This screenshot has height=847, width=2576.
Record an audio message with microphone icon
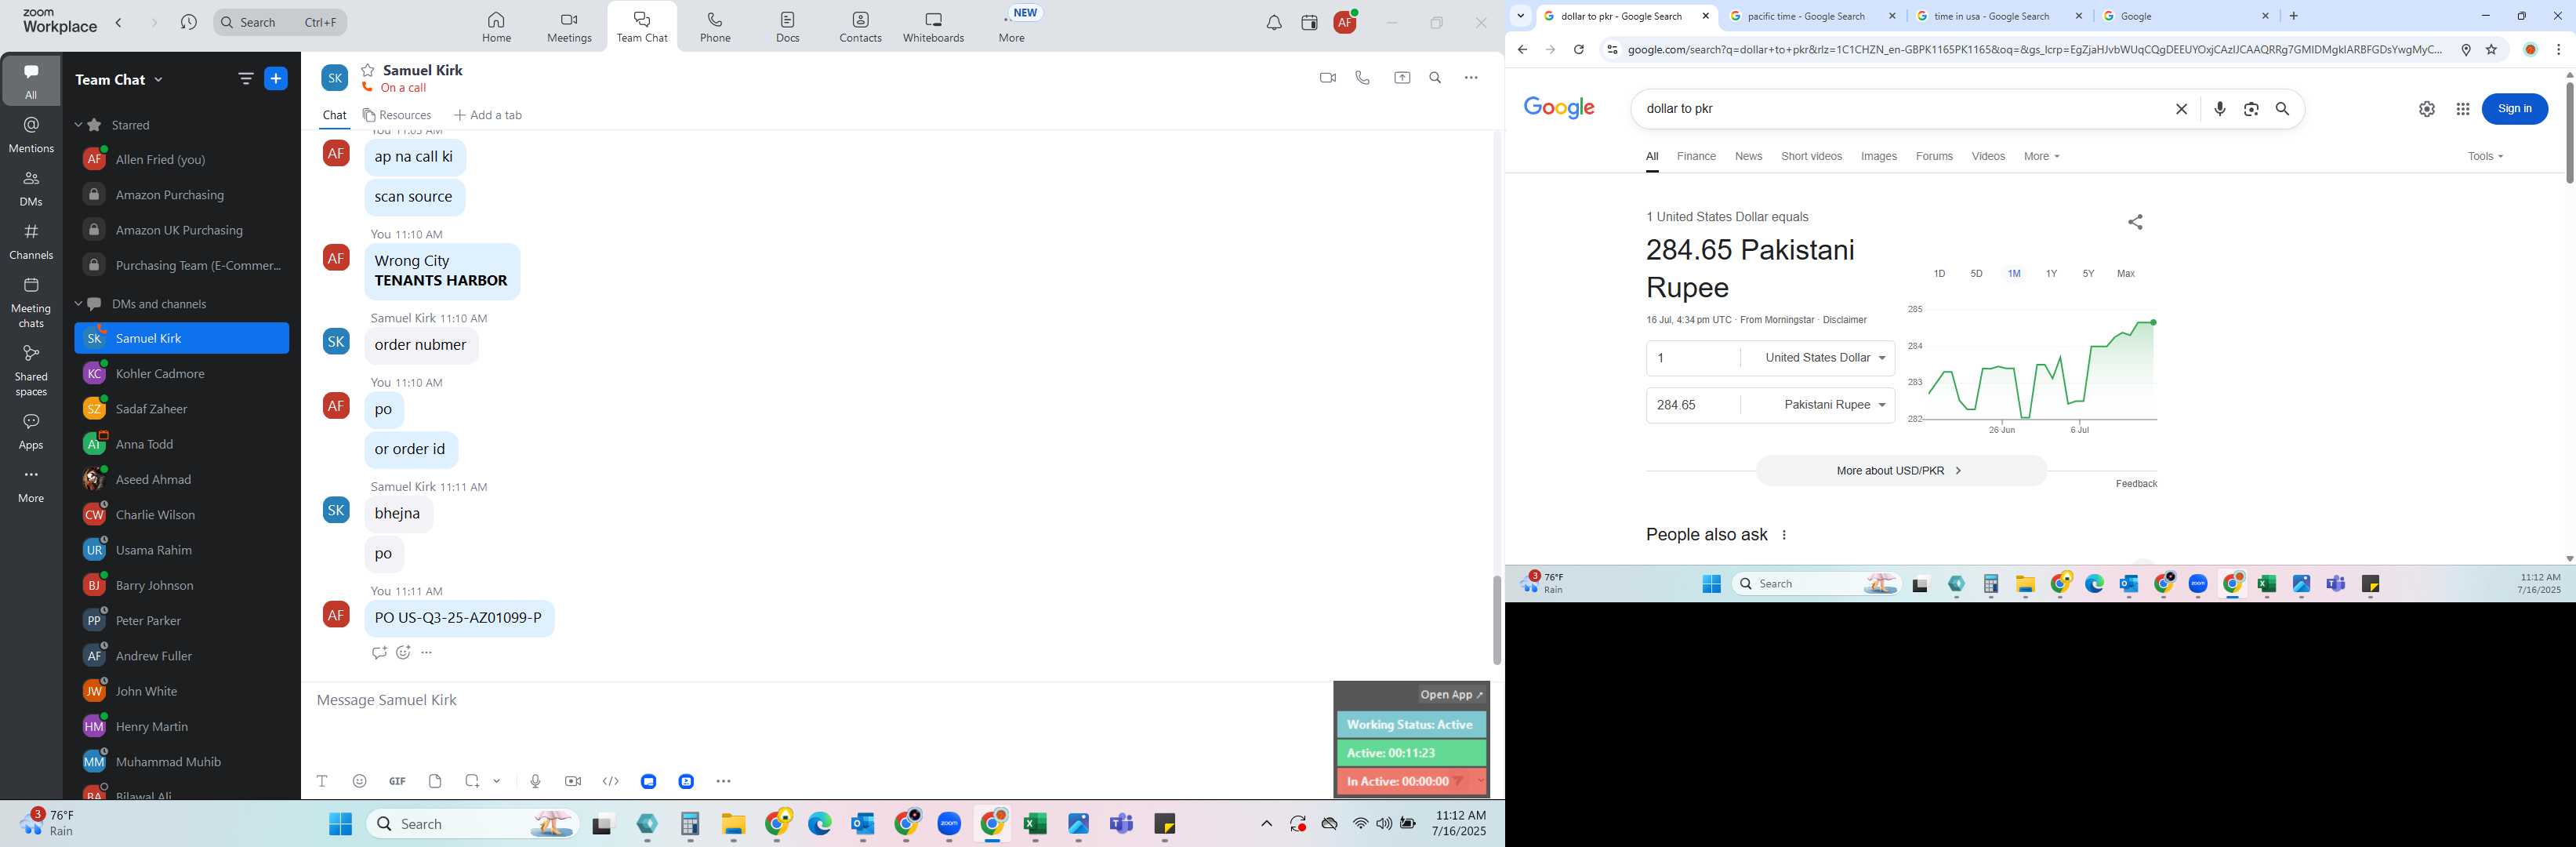tap(535, 781)
